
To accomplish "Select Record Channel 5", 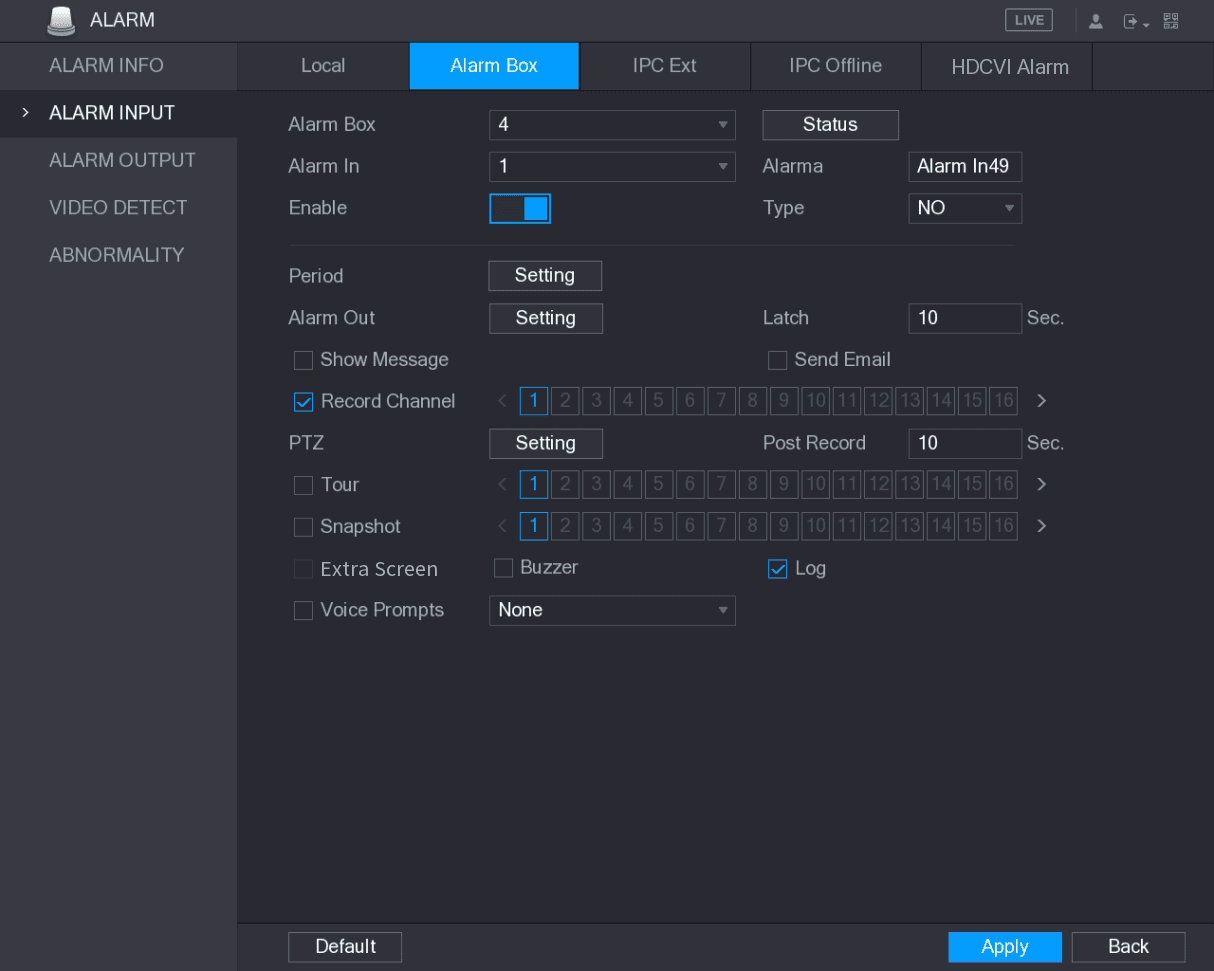I will click(x=659, y=402).
